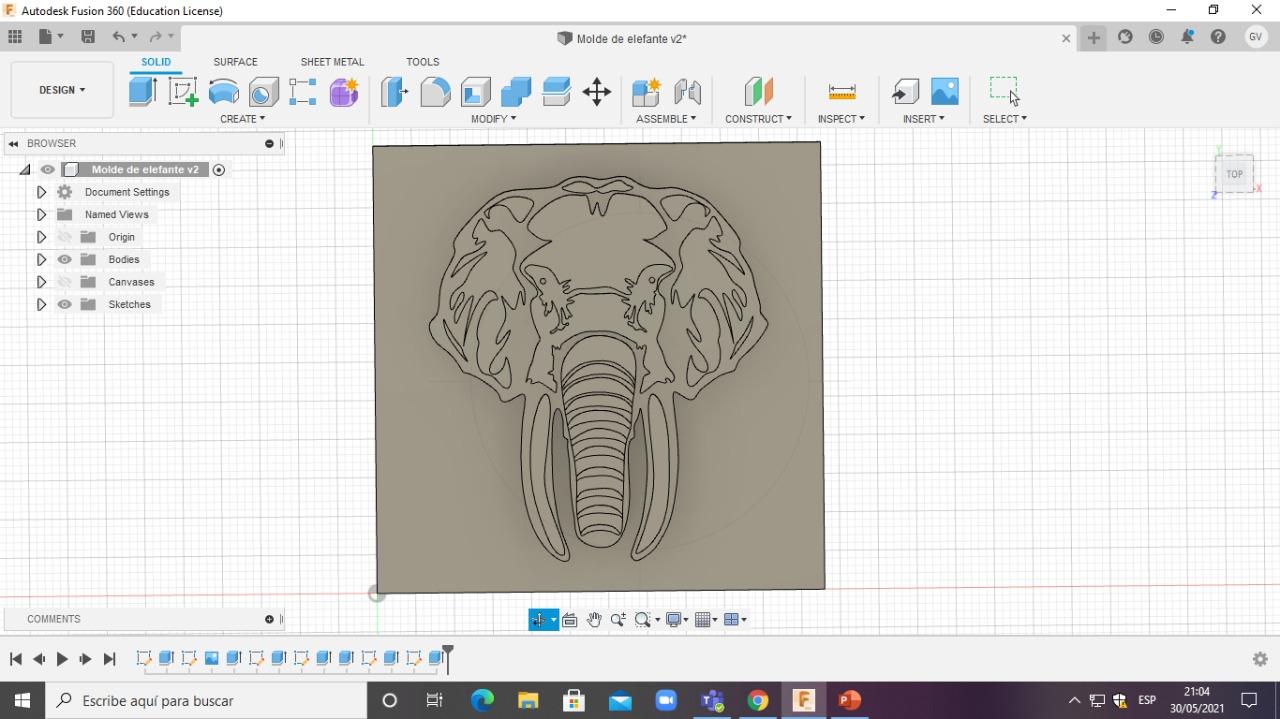The height and width of the screenshot is (719, 1280).
Task: Open the MODIFY dropdown menu
Action: (x=494, y=119)
